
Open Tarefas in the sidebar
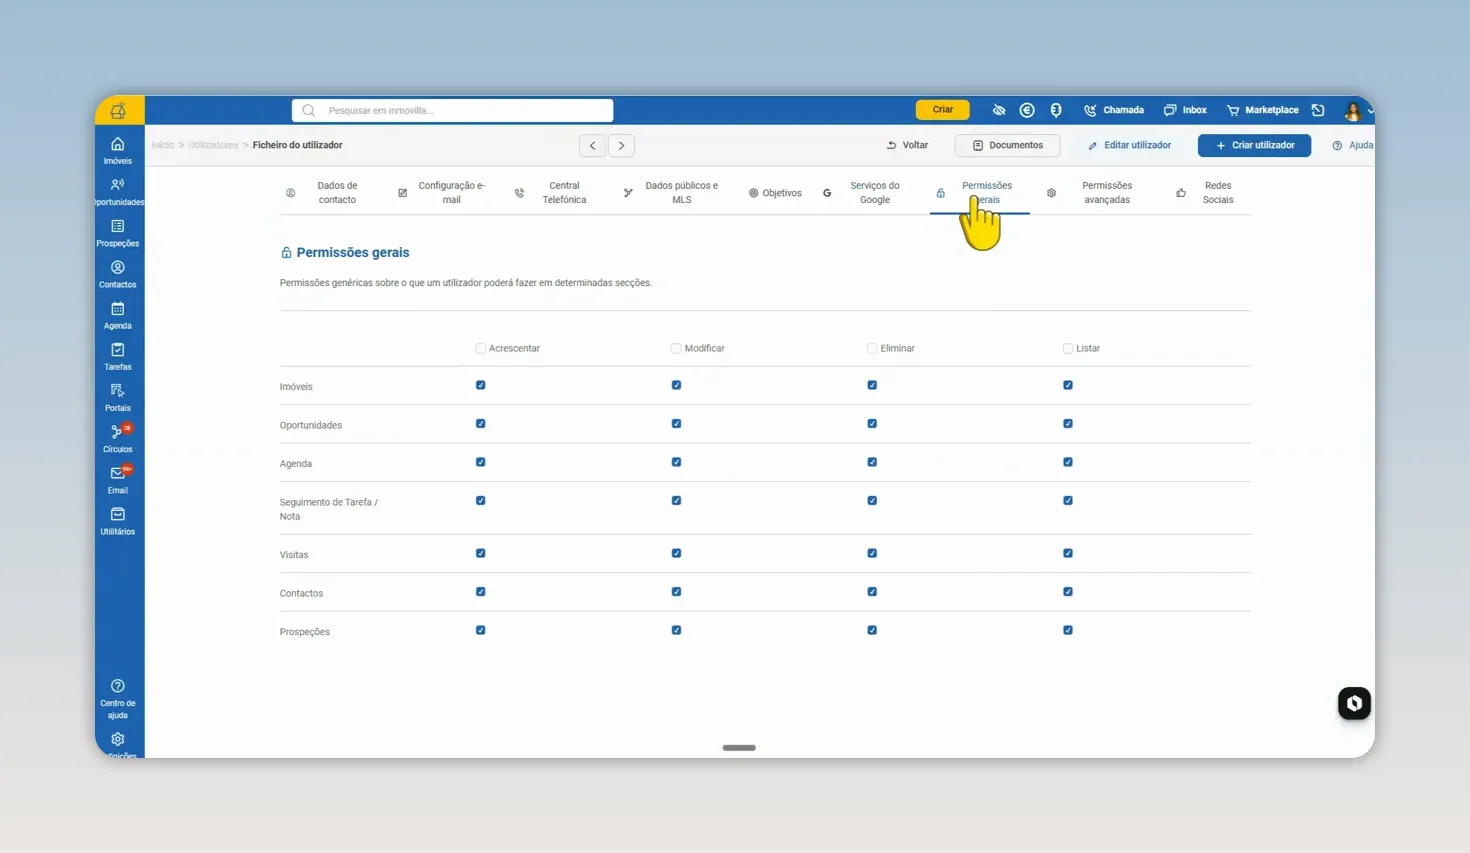click(x=118, y=357)
